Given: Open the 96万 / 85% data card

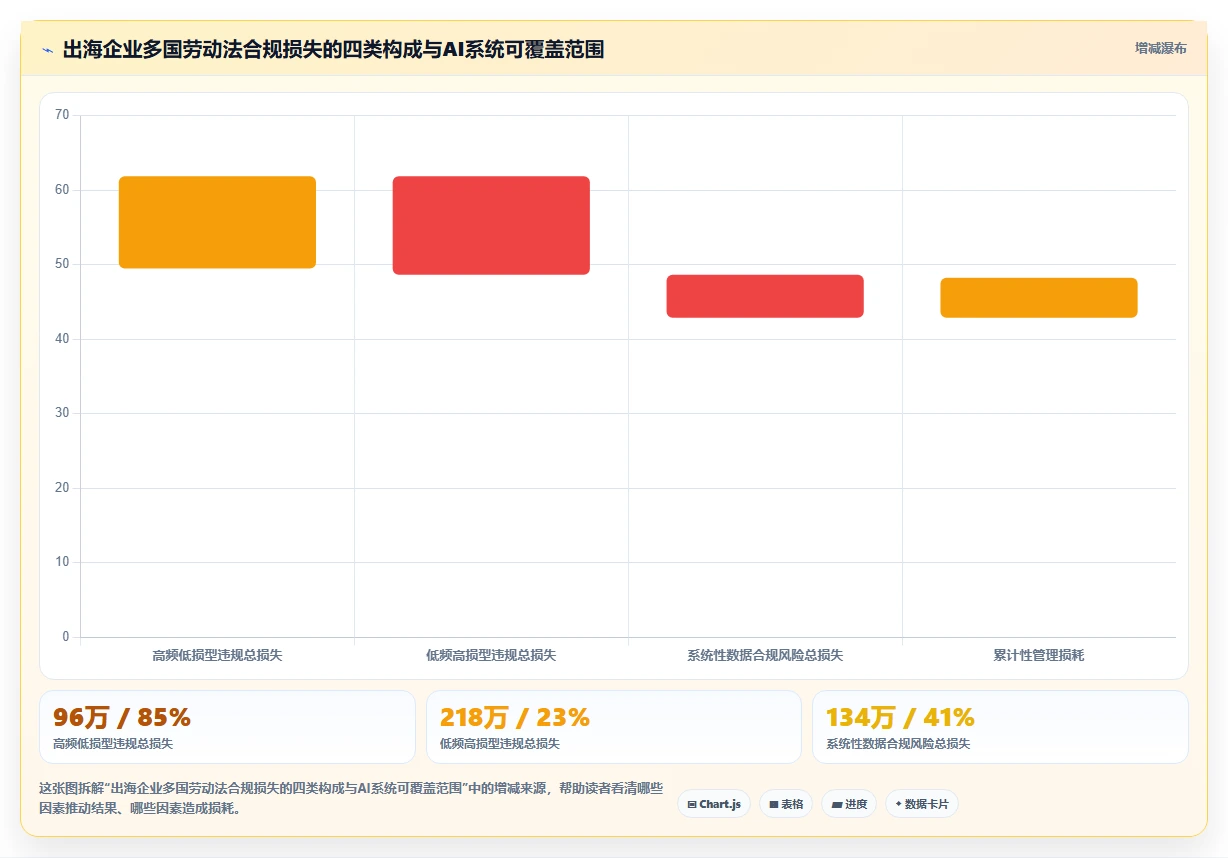Looking at the screenshot, I should [x=227, y=727].
